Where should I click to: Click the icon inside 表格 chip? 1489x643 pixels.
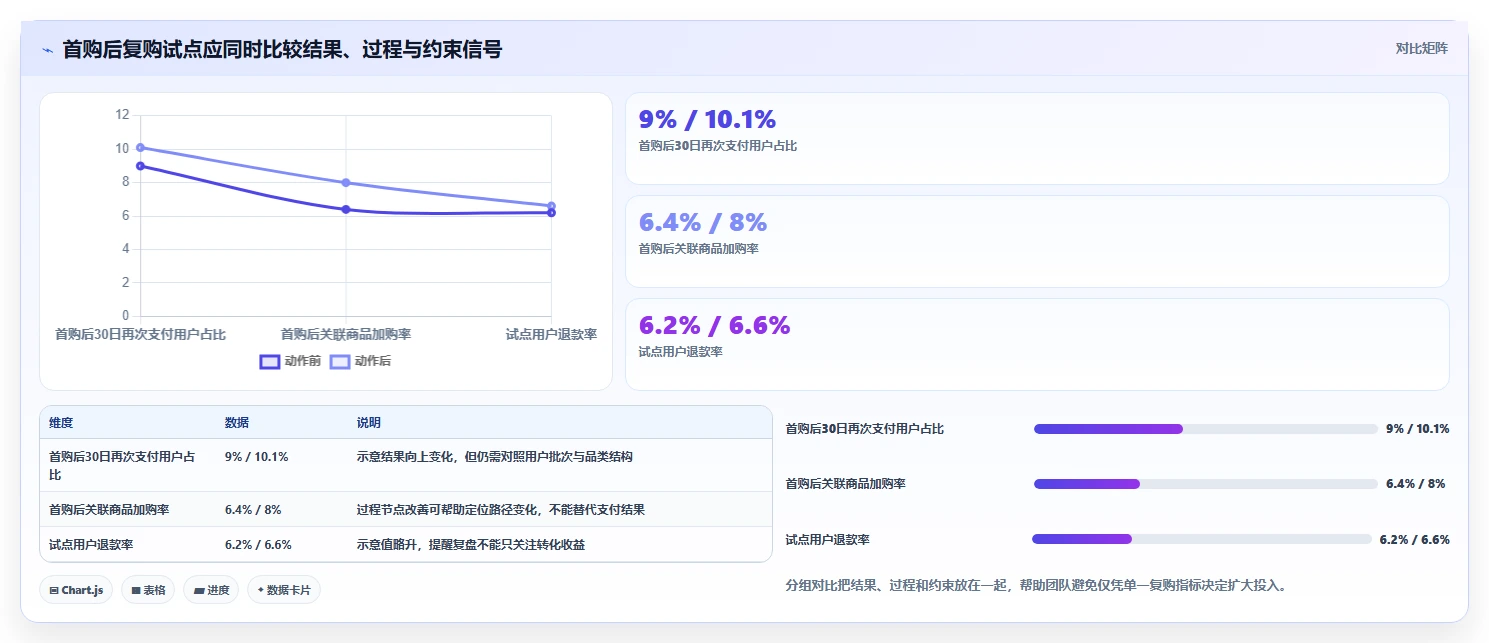(x=135, y=590)
